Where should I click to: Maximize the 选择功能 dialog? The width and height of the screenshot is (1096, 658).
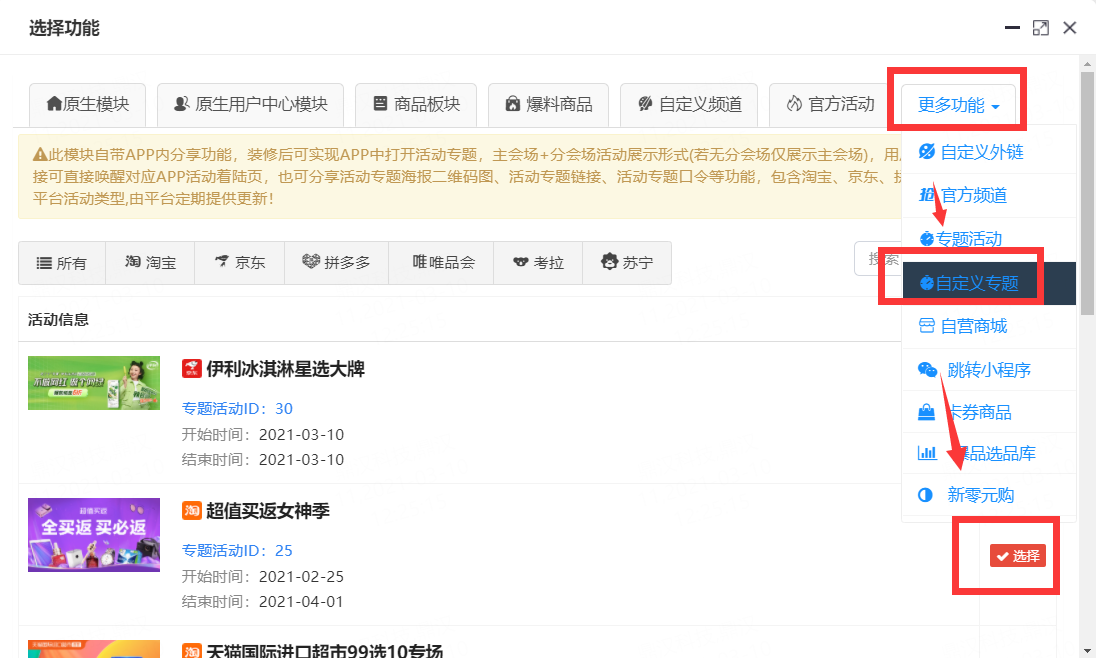[1041, 28]
